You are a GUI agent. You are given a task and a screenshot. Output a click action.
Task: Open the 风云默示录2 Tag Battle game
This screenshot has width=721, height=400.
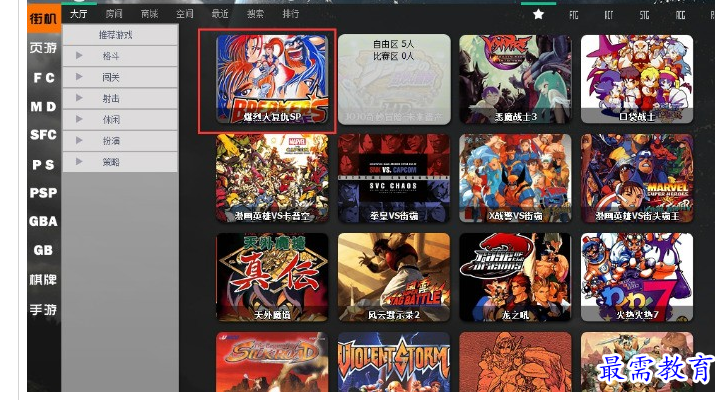click(x=394, y=277)
